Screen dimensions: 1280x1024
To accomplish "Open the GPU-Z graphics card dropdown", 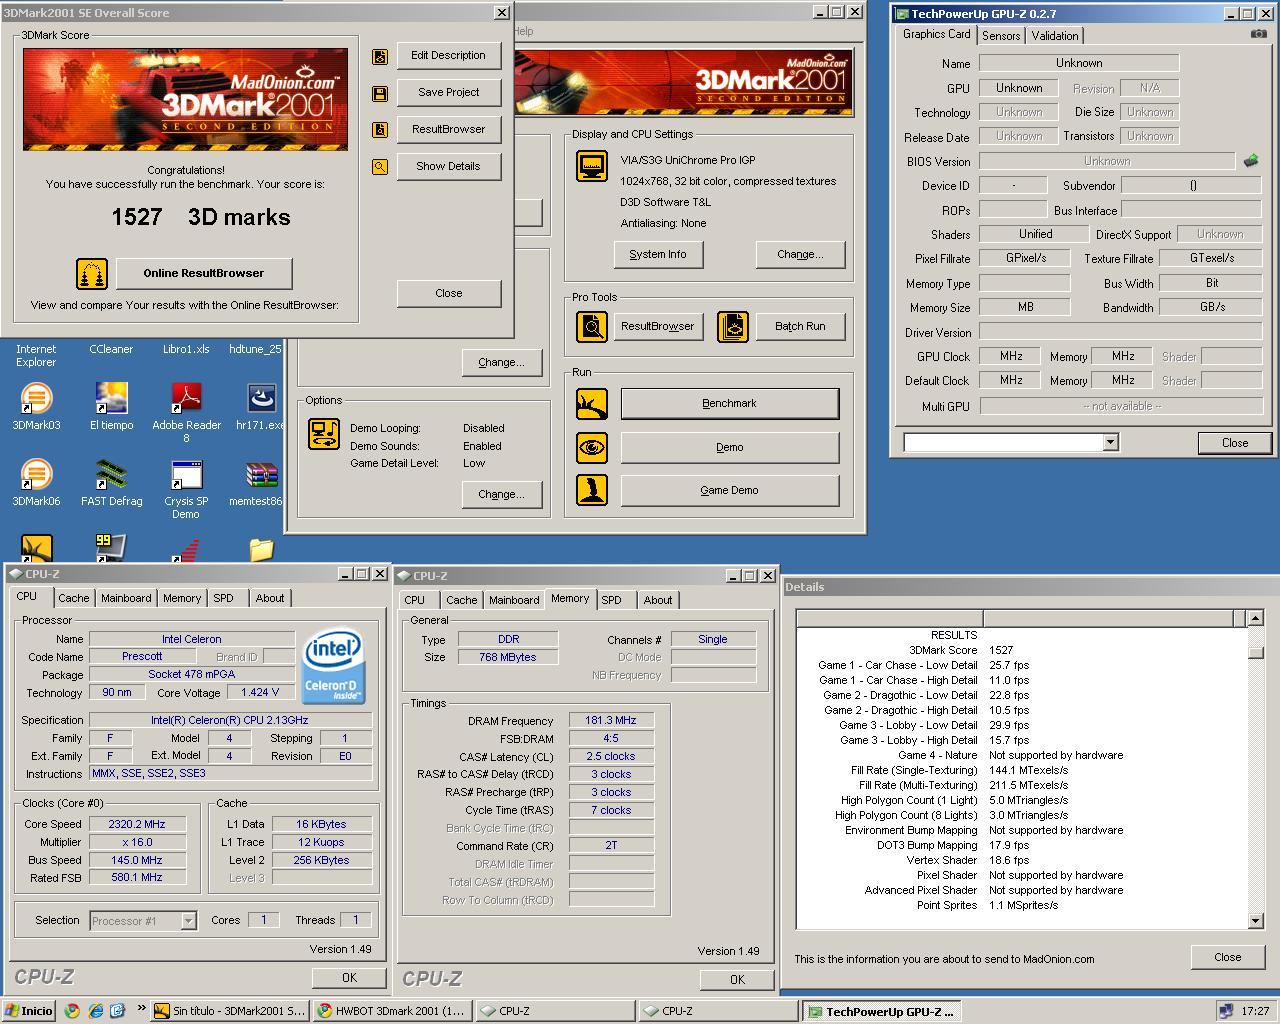I will pyautogui.click(x=1110, y=442).
